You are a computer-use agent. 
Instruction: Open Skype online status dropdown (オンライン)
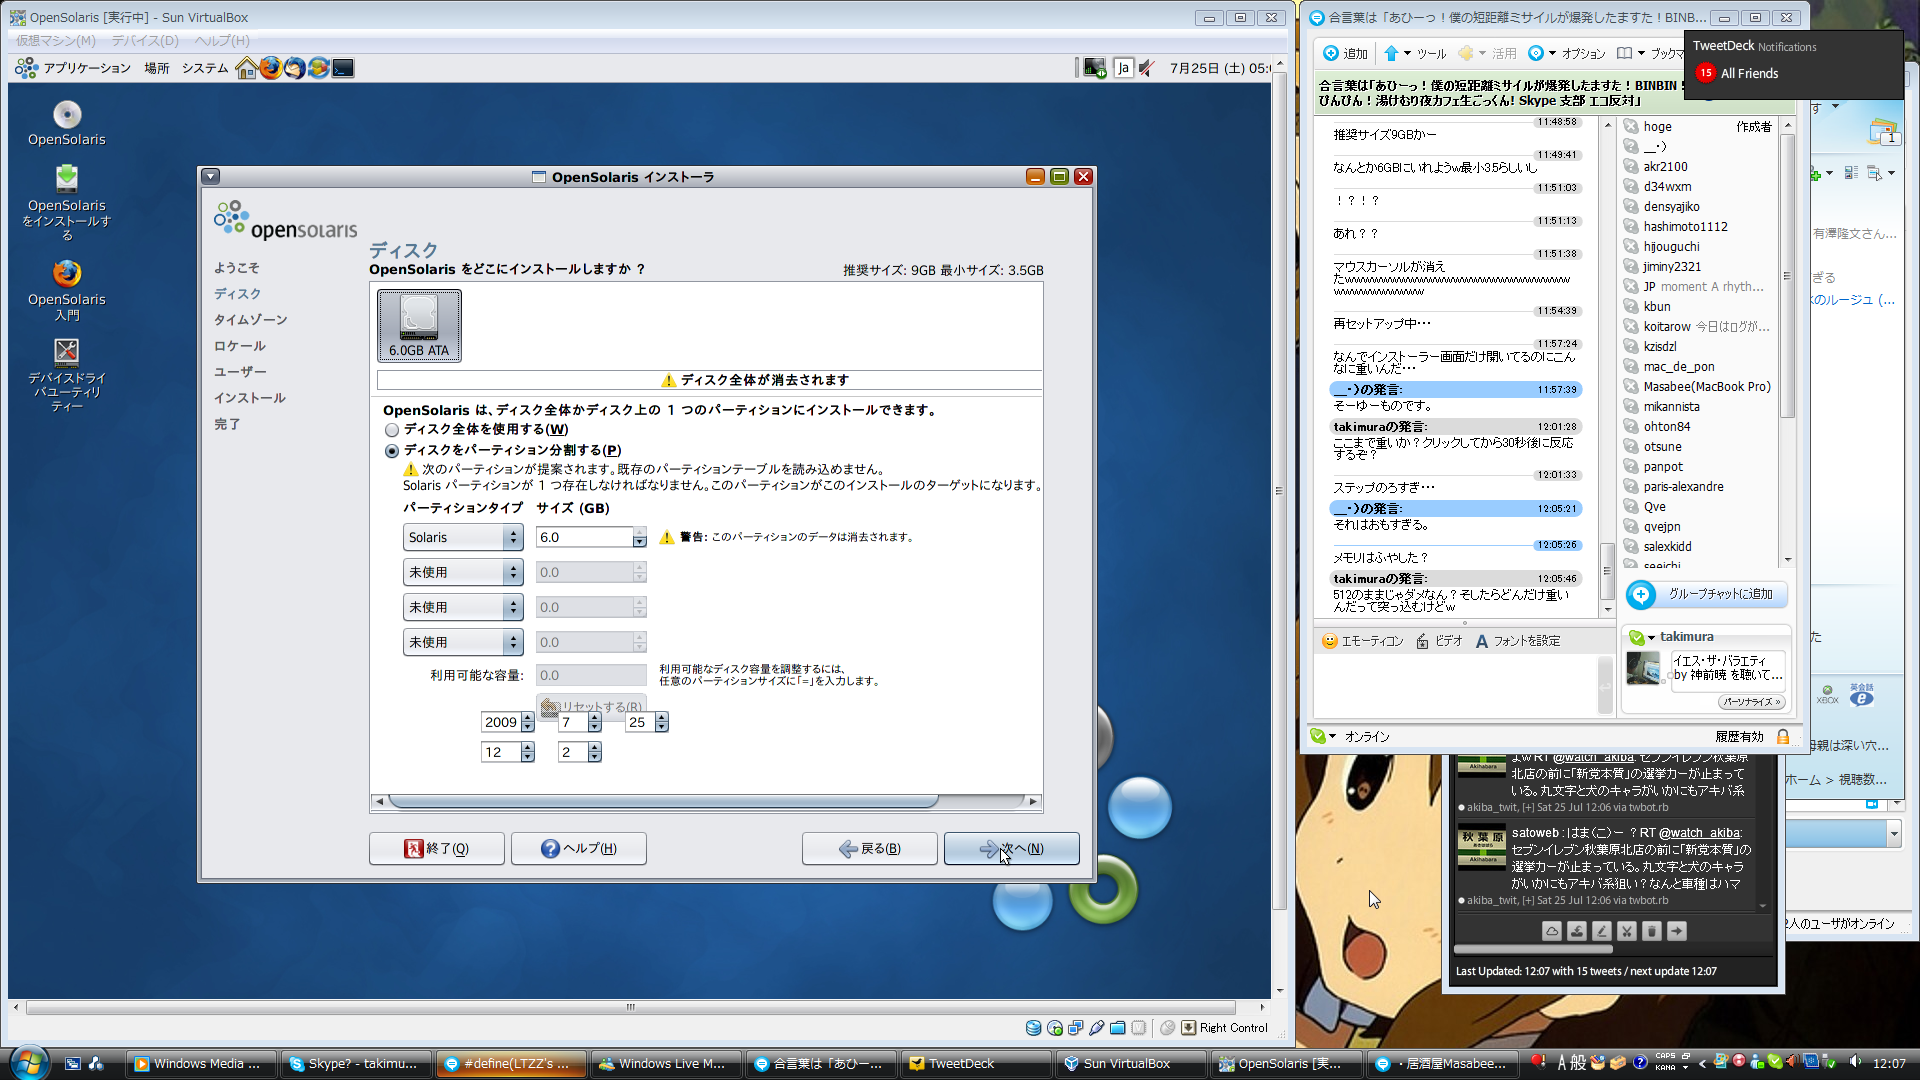pyautogui.click(x=1350, y=736)
